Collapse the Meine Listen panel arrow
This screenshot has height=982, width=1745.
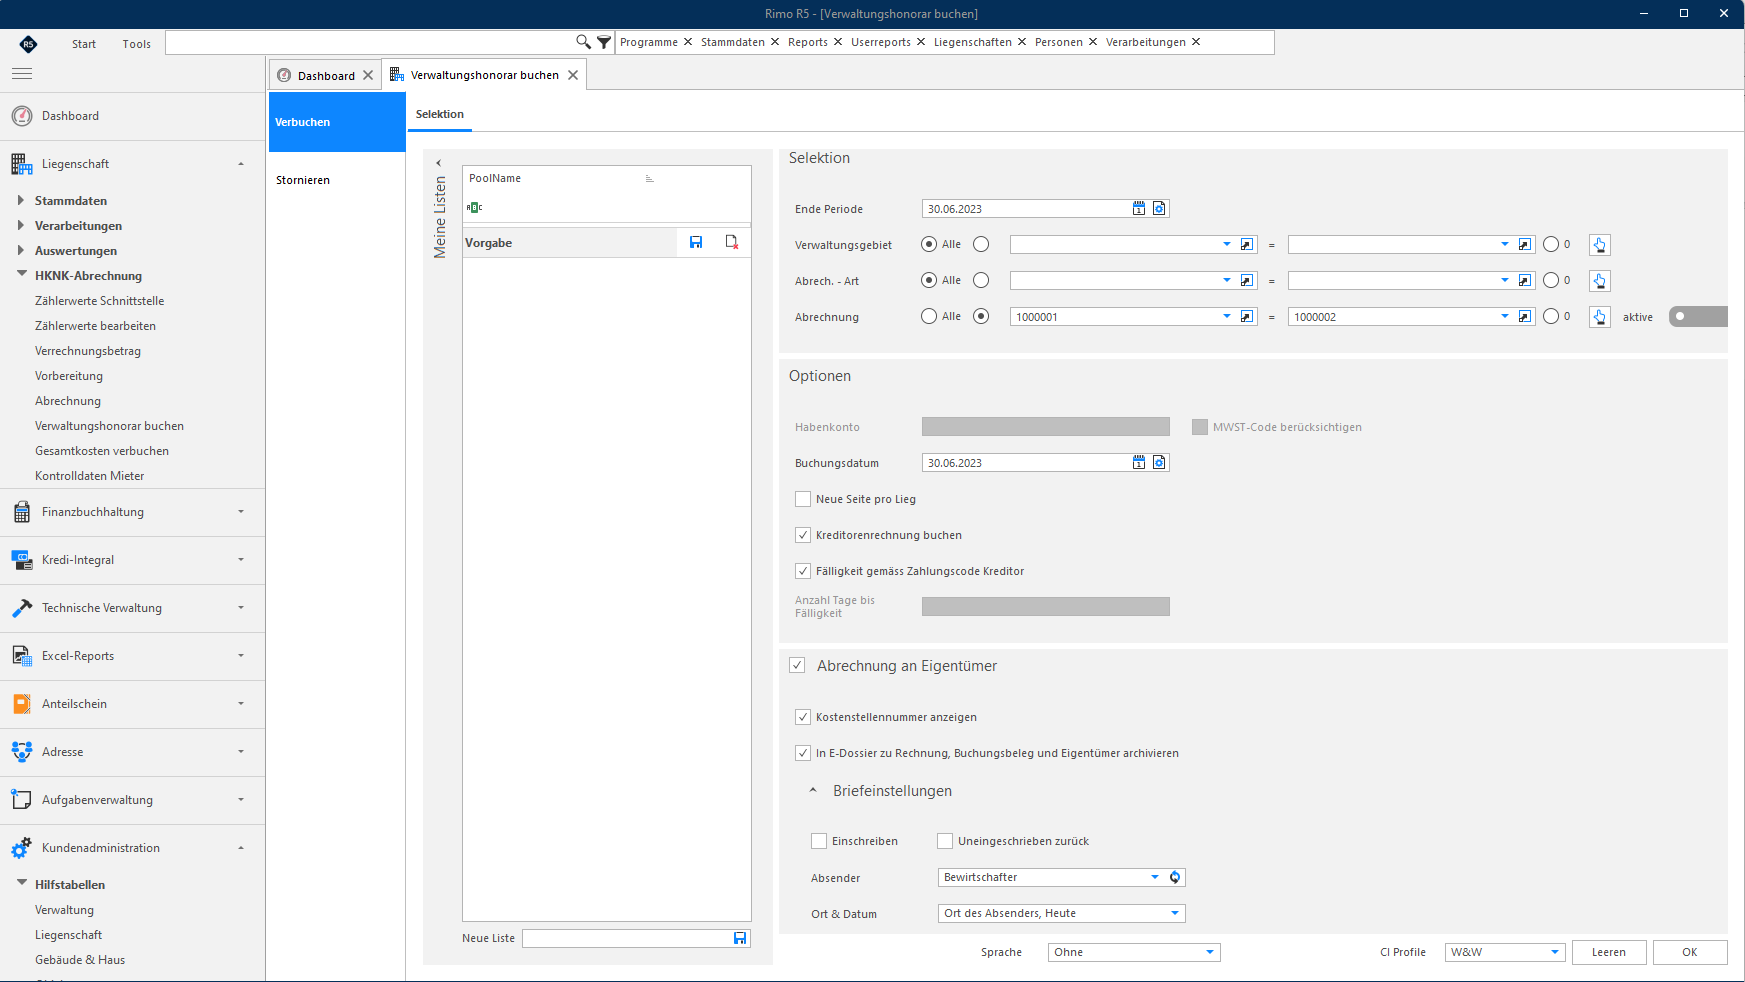pos(438,163)
